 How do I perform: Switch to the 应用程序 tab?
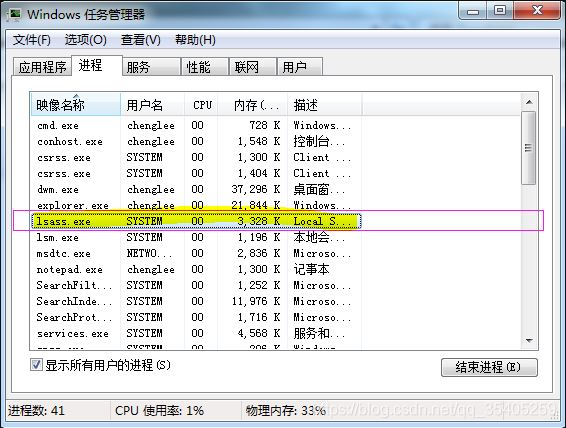point(42,67)
